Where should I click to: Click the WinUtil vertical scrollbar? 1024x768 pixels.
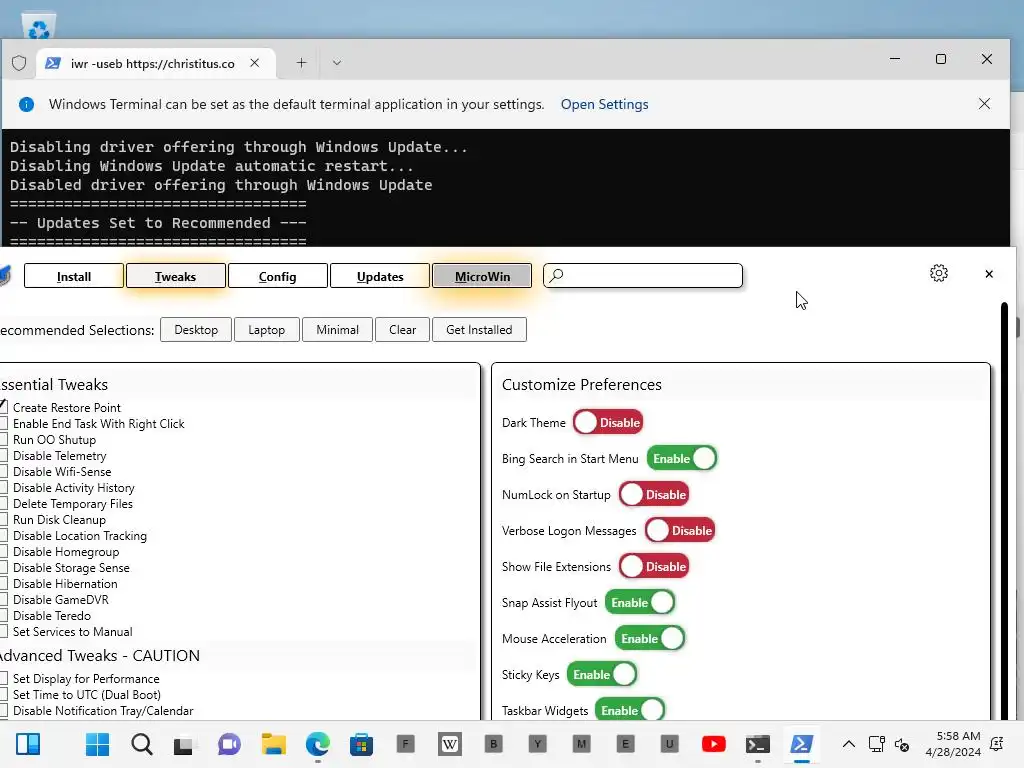click(1004, 509)
